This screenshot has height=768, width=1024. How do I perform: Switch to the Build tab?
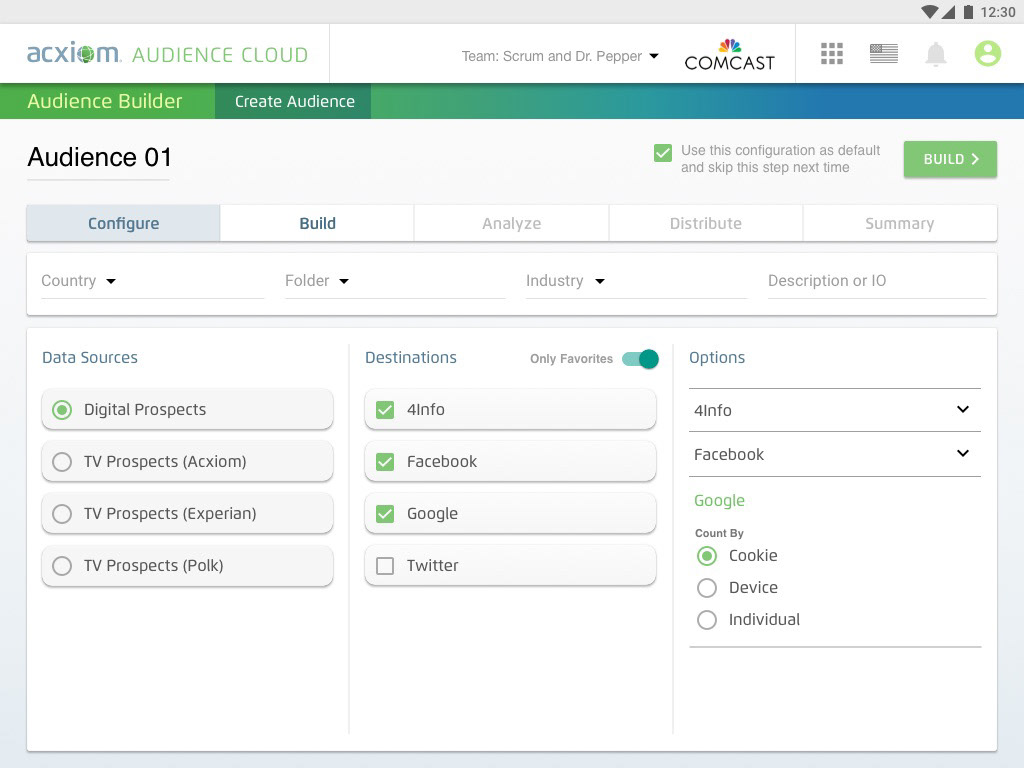[317, 224]
